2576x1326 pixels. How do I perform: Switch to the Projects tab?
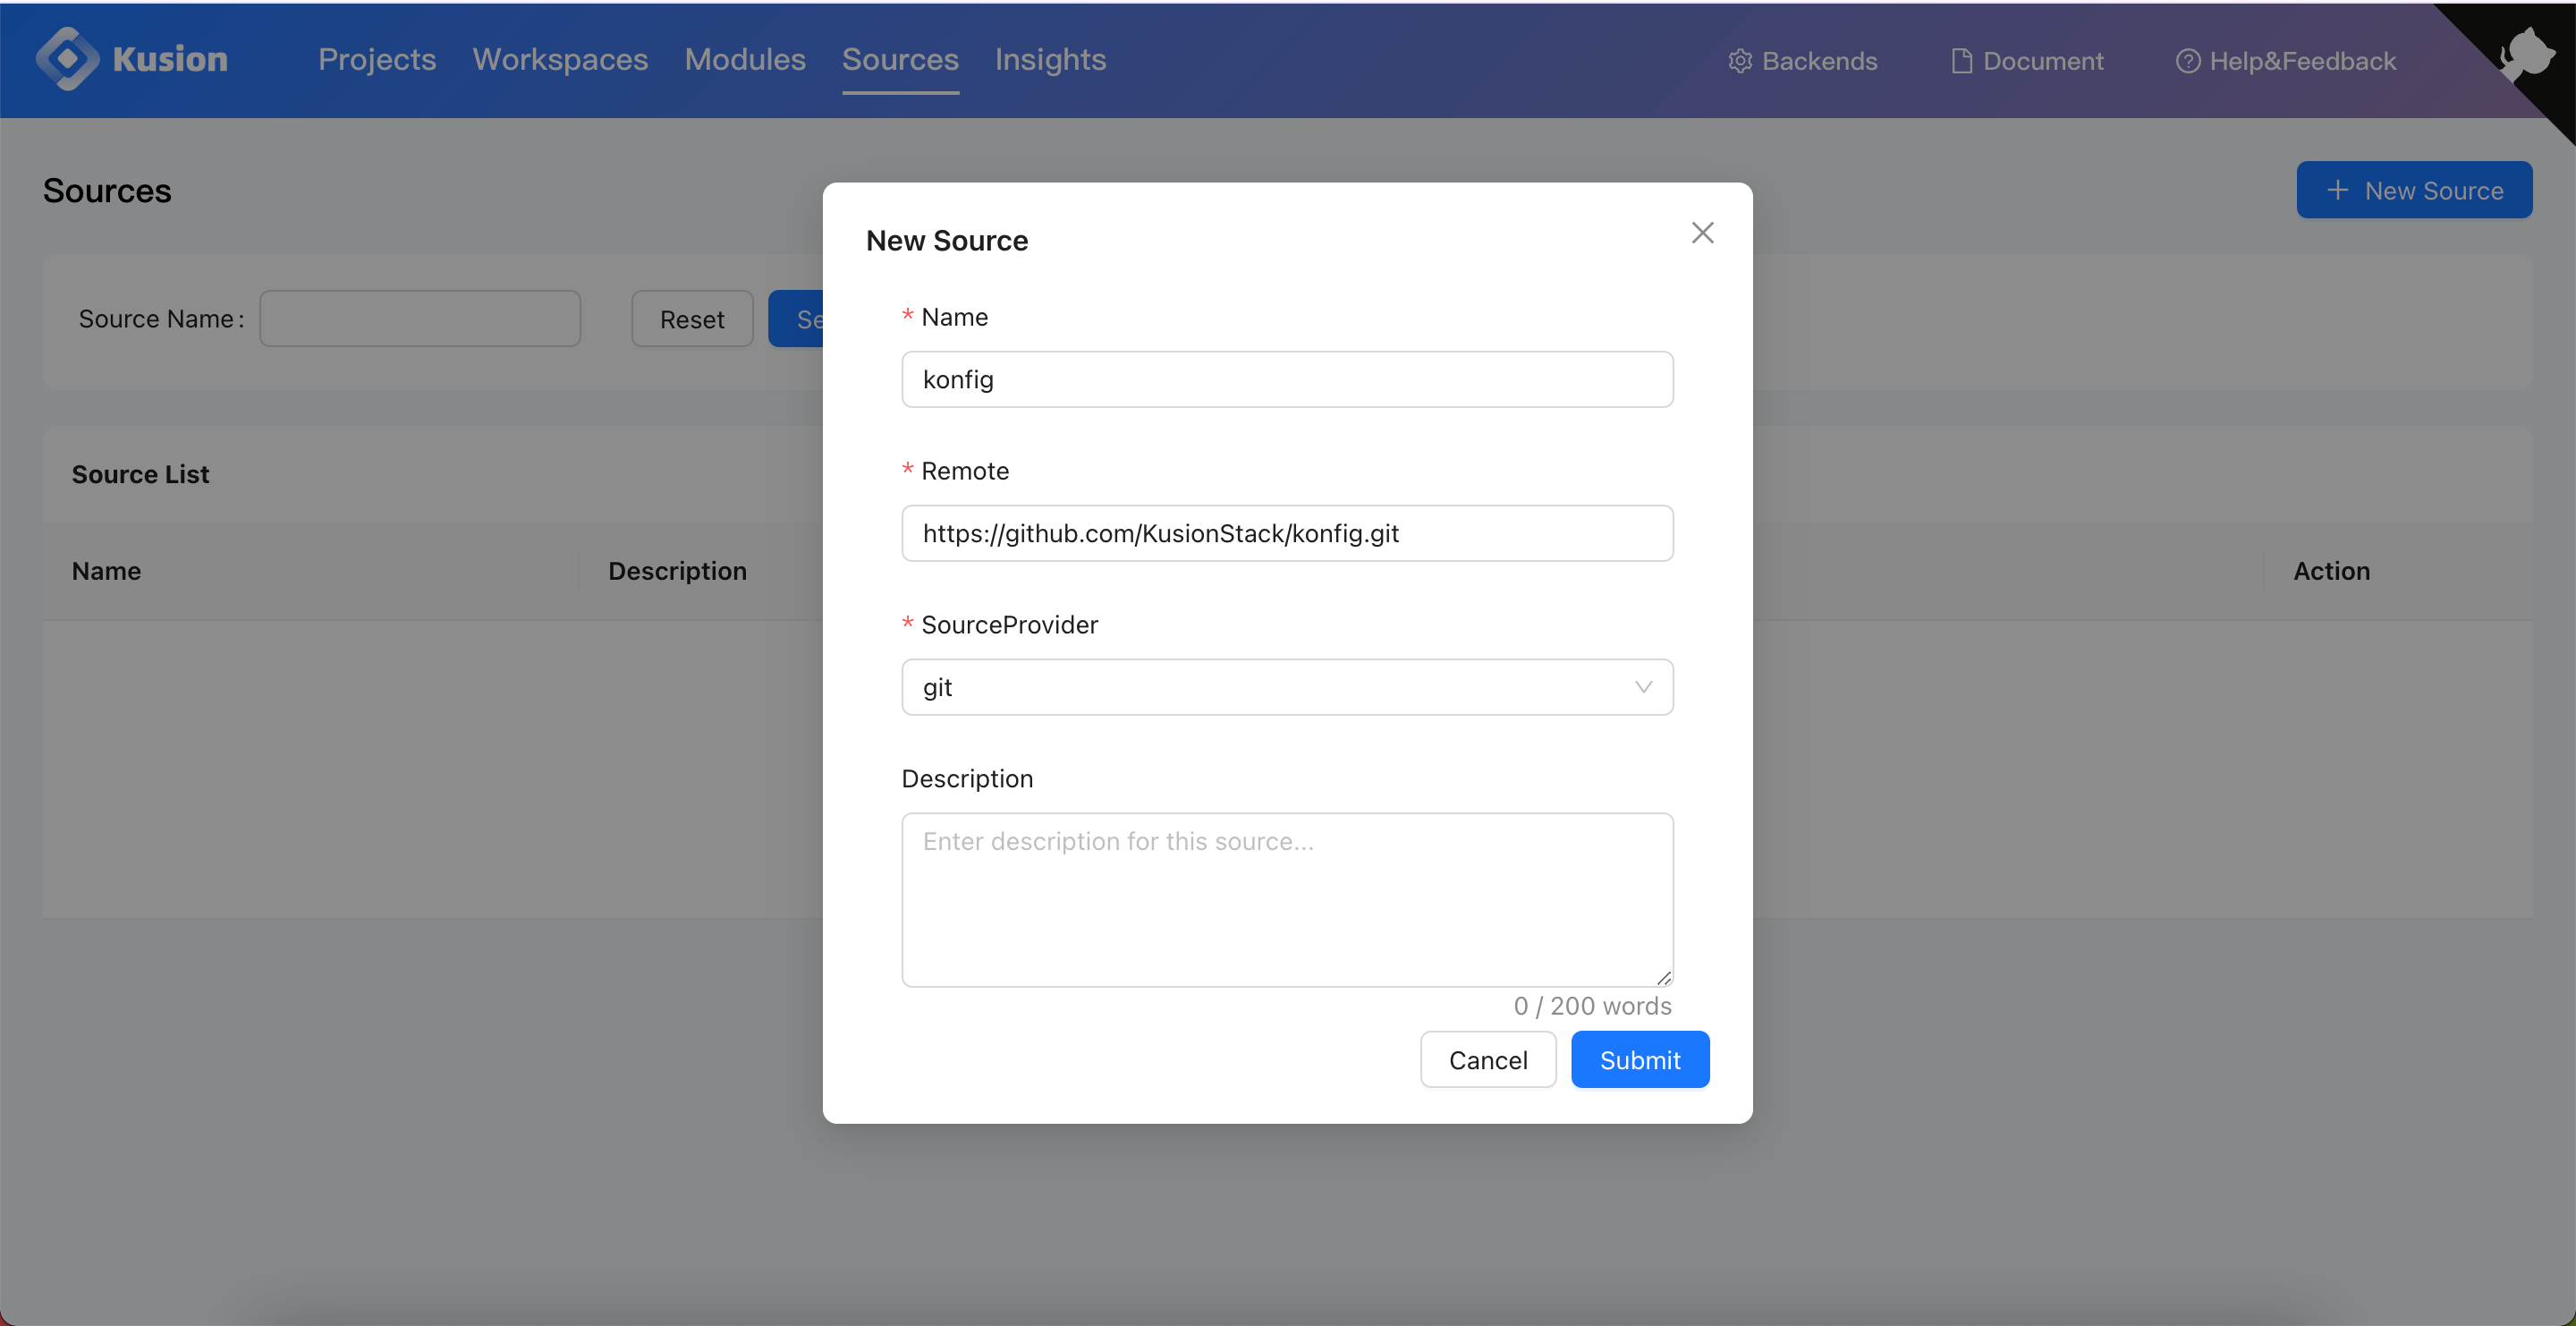(x=377, y=59)
